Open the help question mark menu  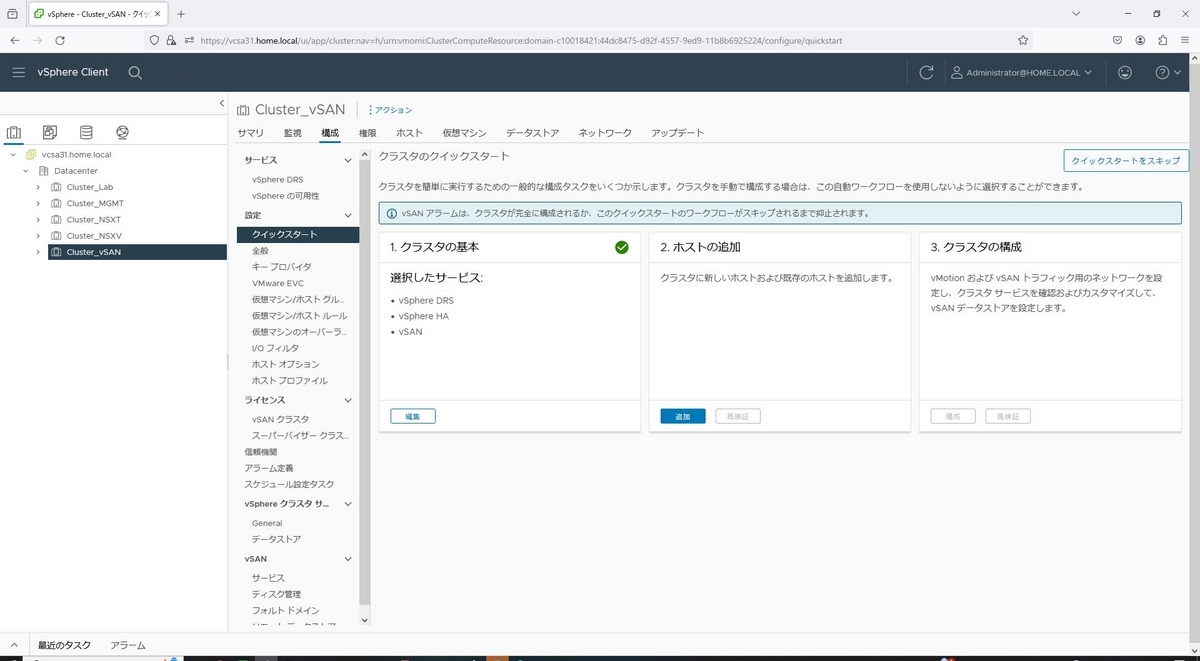click(1168, 72)
